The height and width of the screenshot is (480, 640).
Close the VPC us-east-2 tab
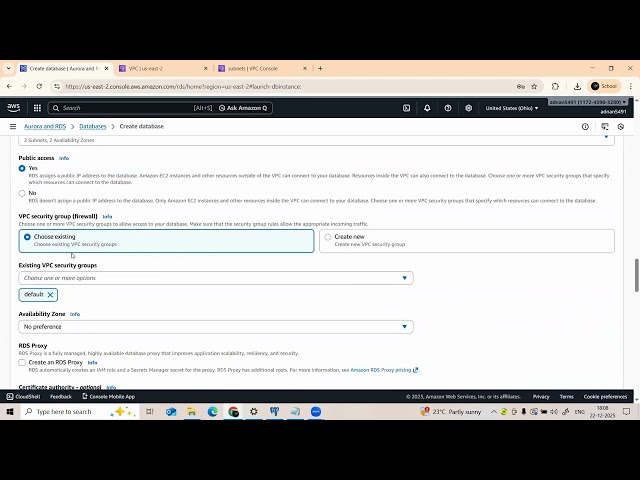click(206, 69)
